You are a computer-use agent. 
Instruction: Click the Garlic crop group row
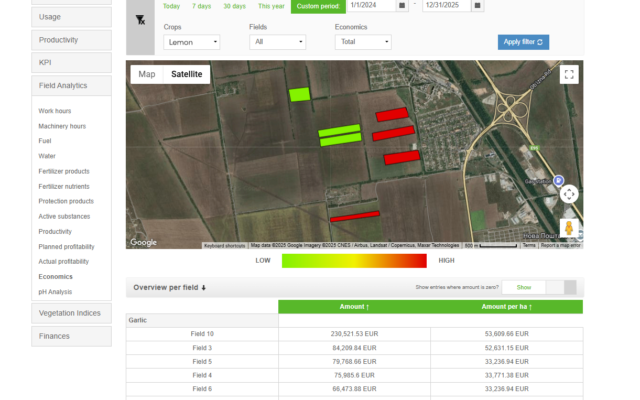pos(202,320)
